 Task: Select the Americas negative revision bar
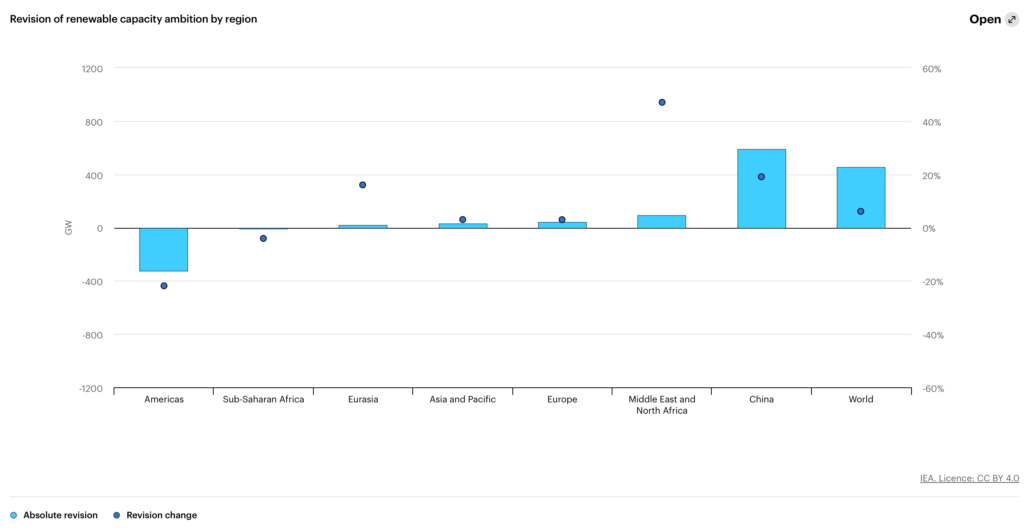(x=163, y=250)
